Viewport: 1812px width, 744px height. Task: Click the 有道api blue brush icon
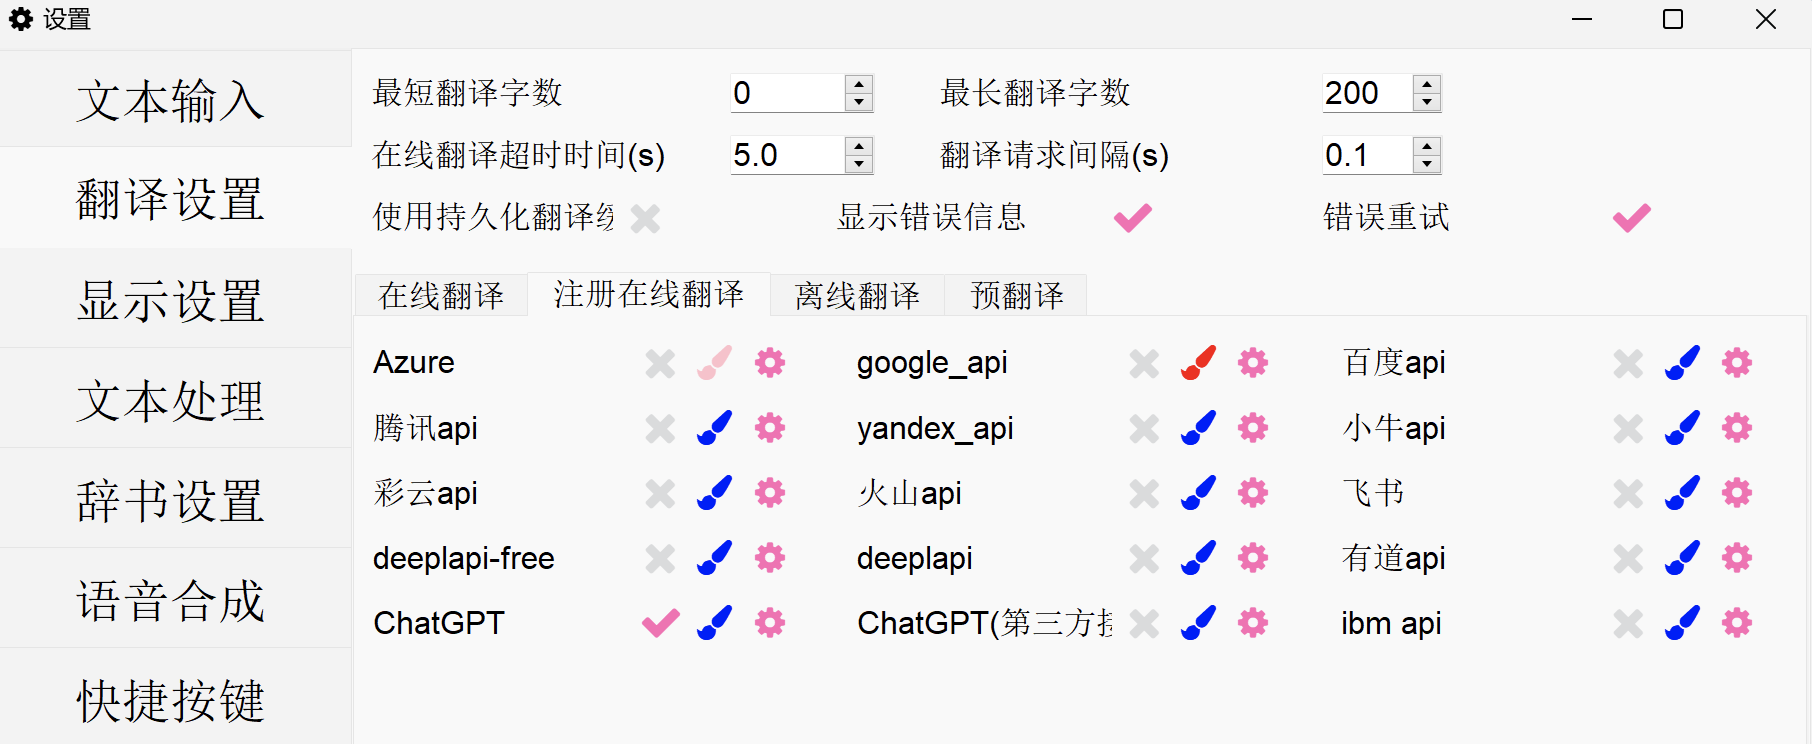pyautogui.click(x=1682, y=558)
